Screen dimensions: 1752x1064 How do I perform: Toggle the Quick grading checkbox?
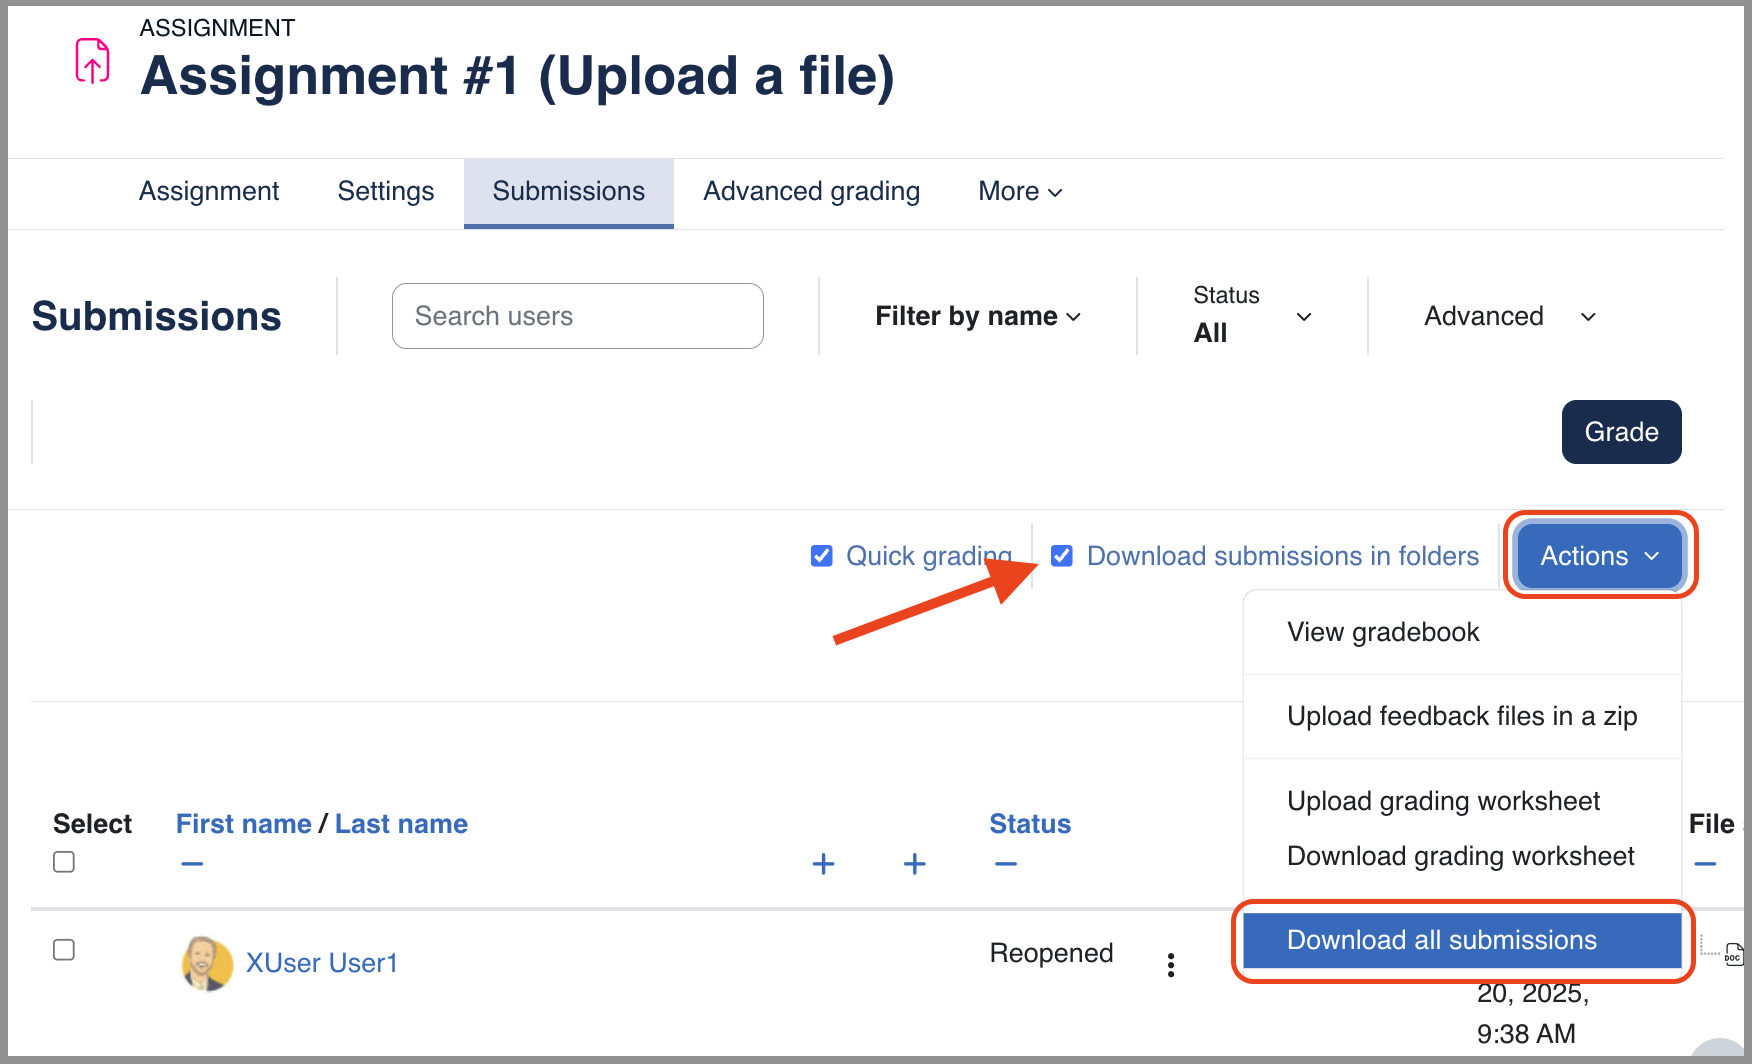[x=822, y=556]
